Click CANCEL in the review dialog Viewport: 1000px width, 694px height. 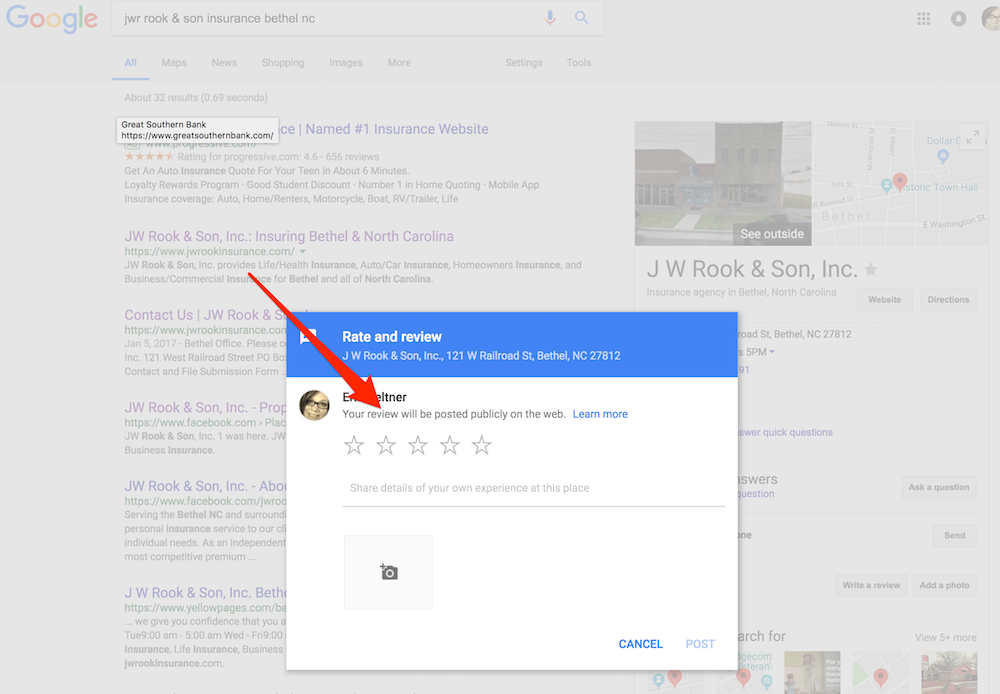(x=640, y=644)
